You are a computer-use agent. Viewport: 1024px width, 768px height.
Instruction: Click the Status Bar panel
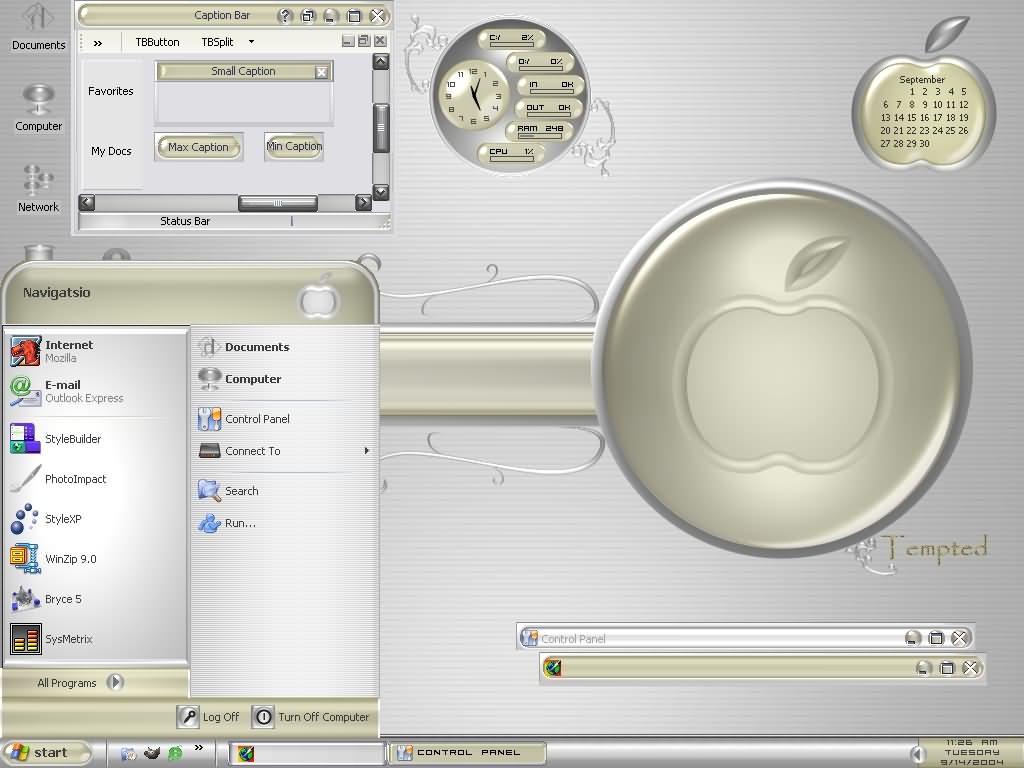click(185, 221)
